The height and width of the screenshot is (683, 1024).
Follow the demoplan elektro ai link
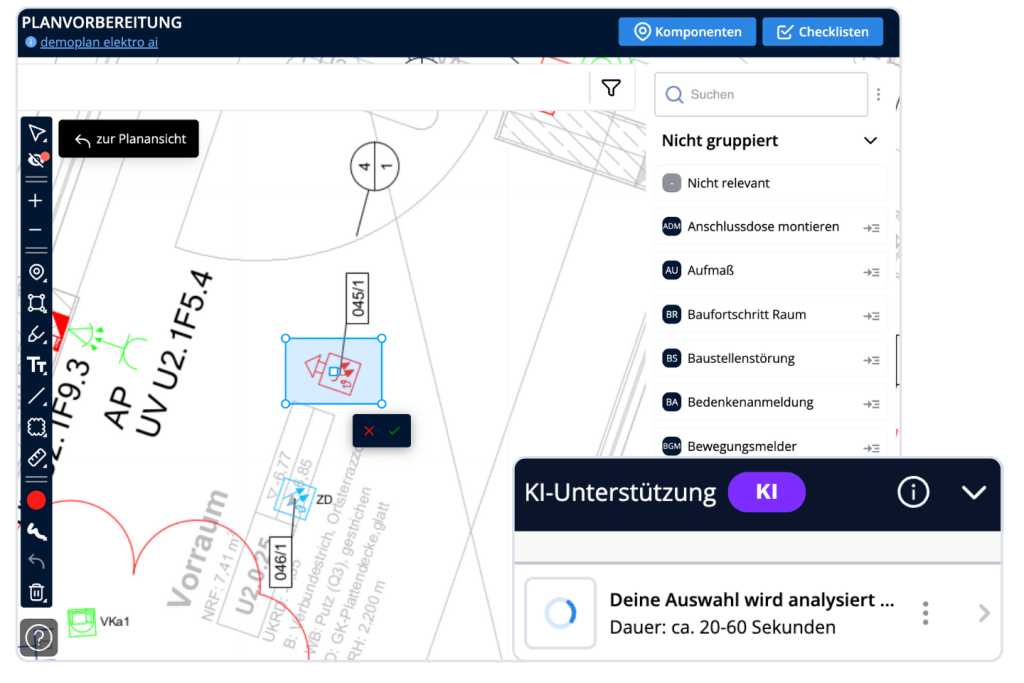coord(99,42)
